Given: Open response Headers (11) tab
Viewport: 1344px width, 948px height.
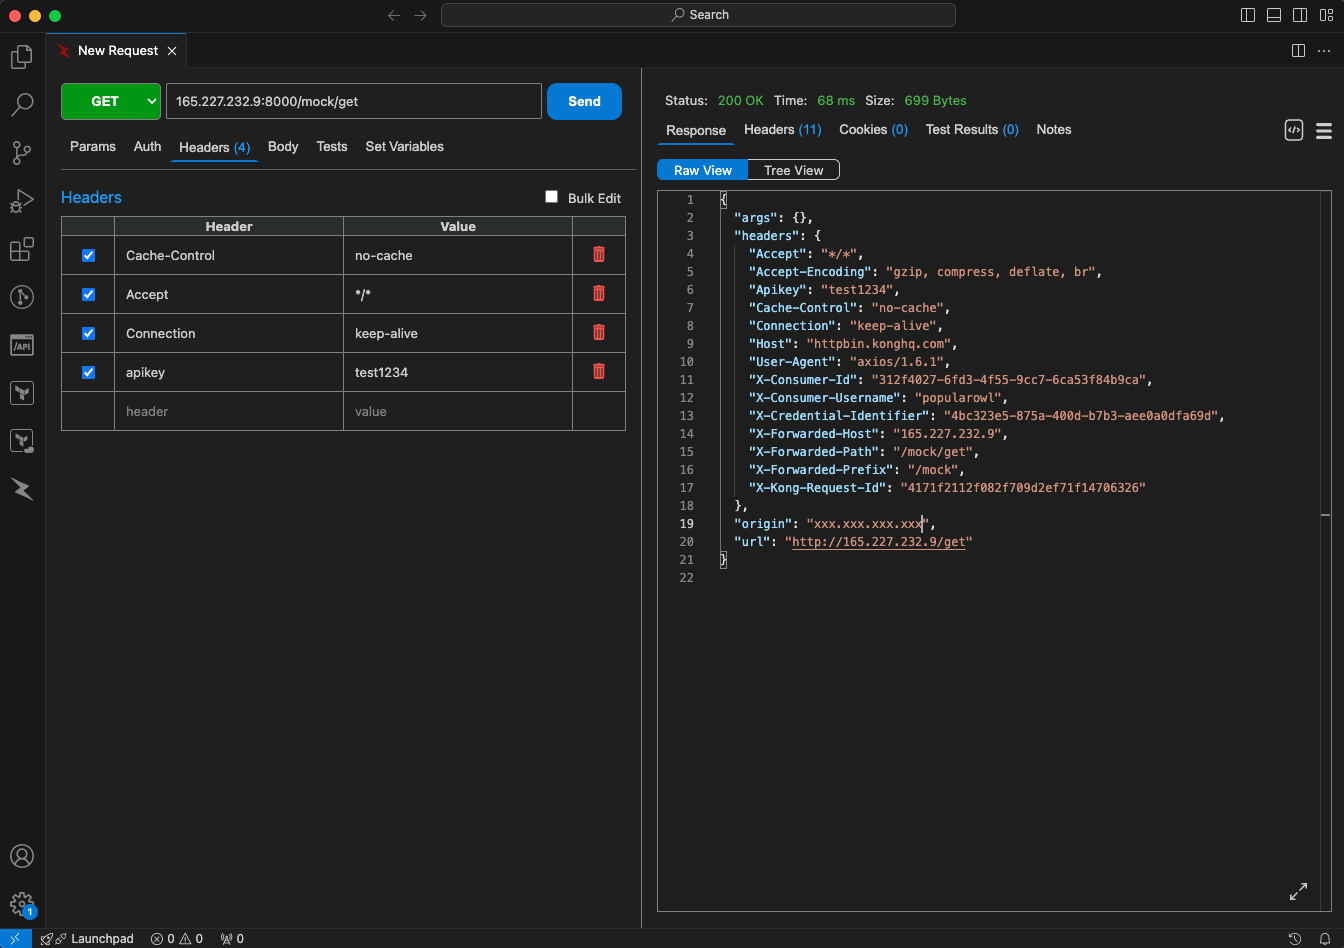Looking at the screenshot, I should pos(783,129).
